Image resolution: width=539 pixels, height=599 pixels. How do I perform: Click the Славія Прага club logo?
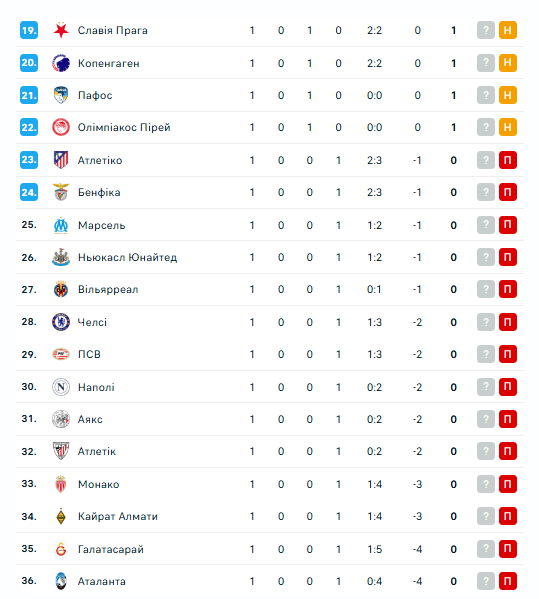[61, 30]
